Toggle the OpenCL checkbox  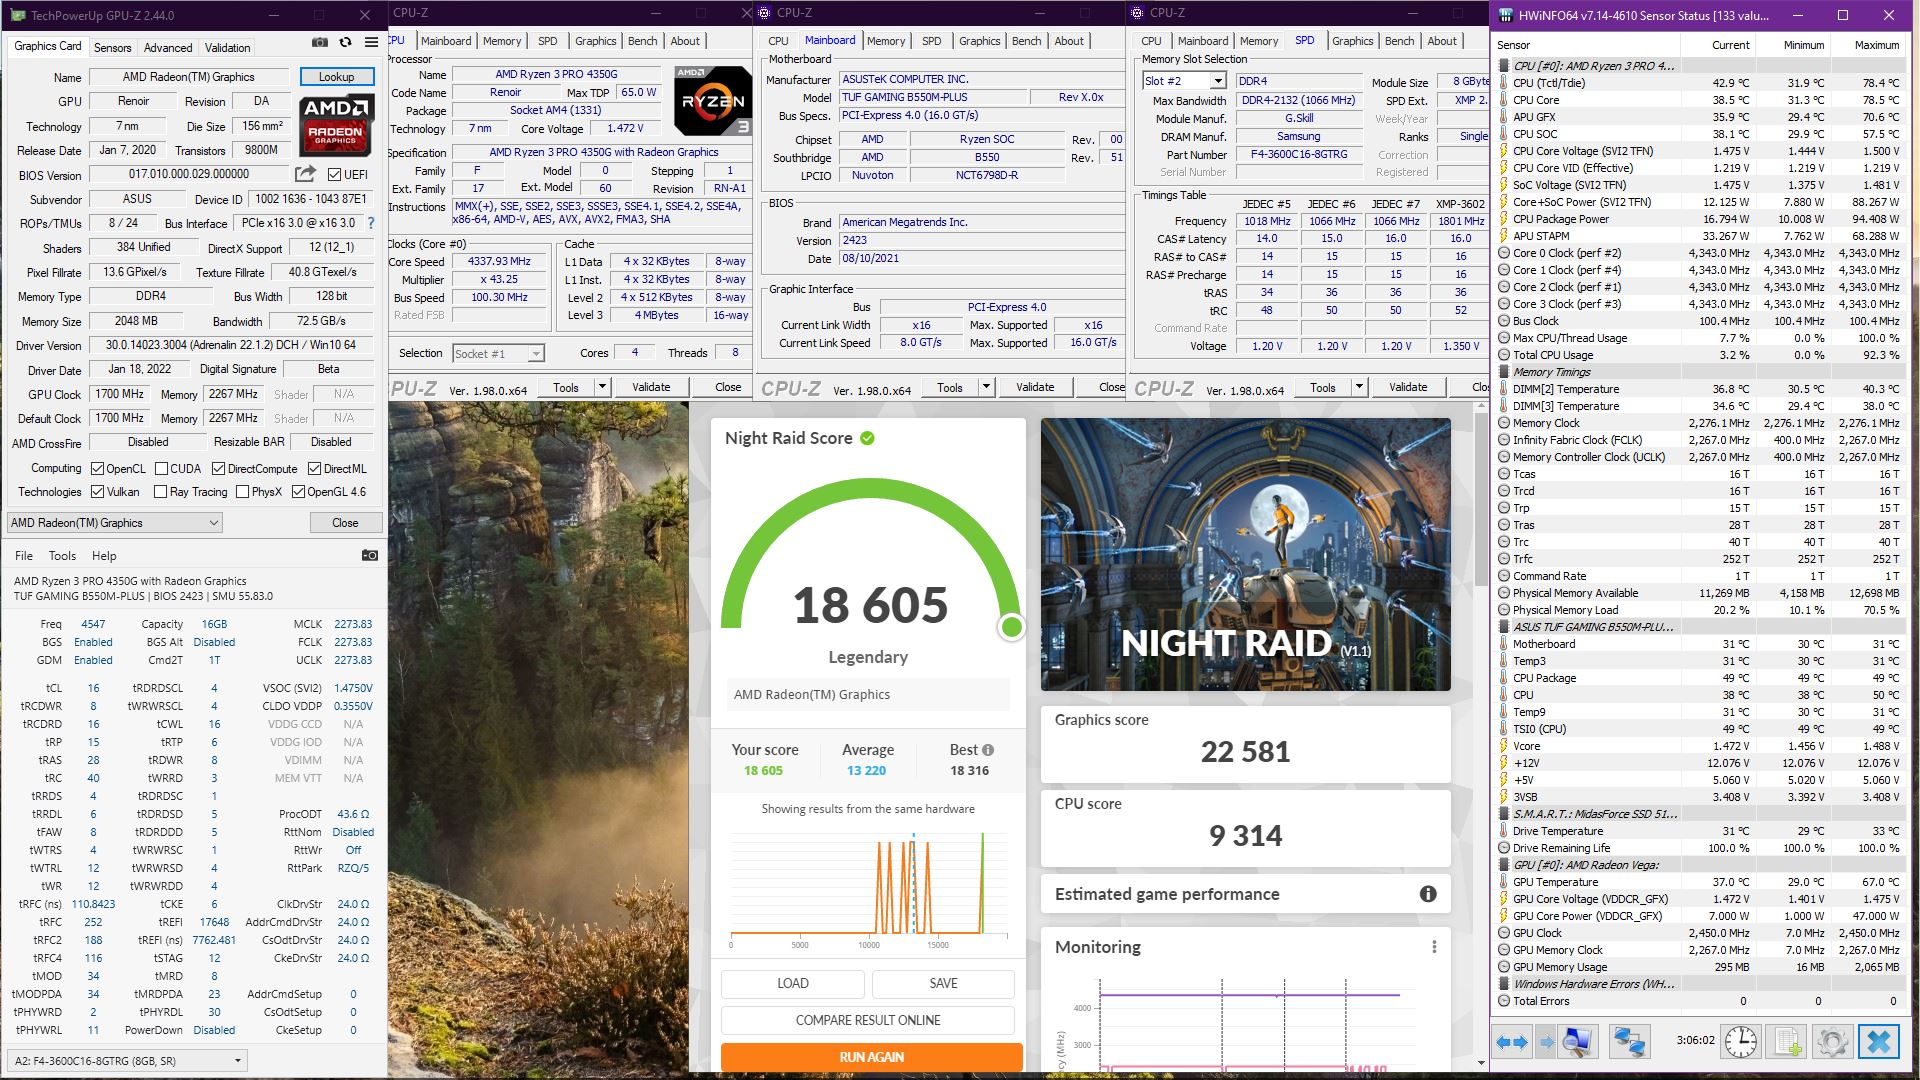tap(97, 468)
